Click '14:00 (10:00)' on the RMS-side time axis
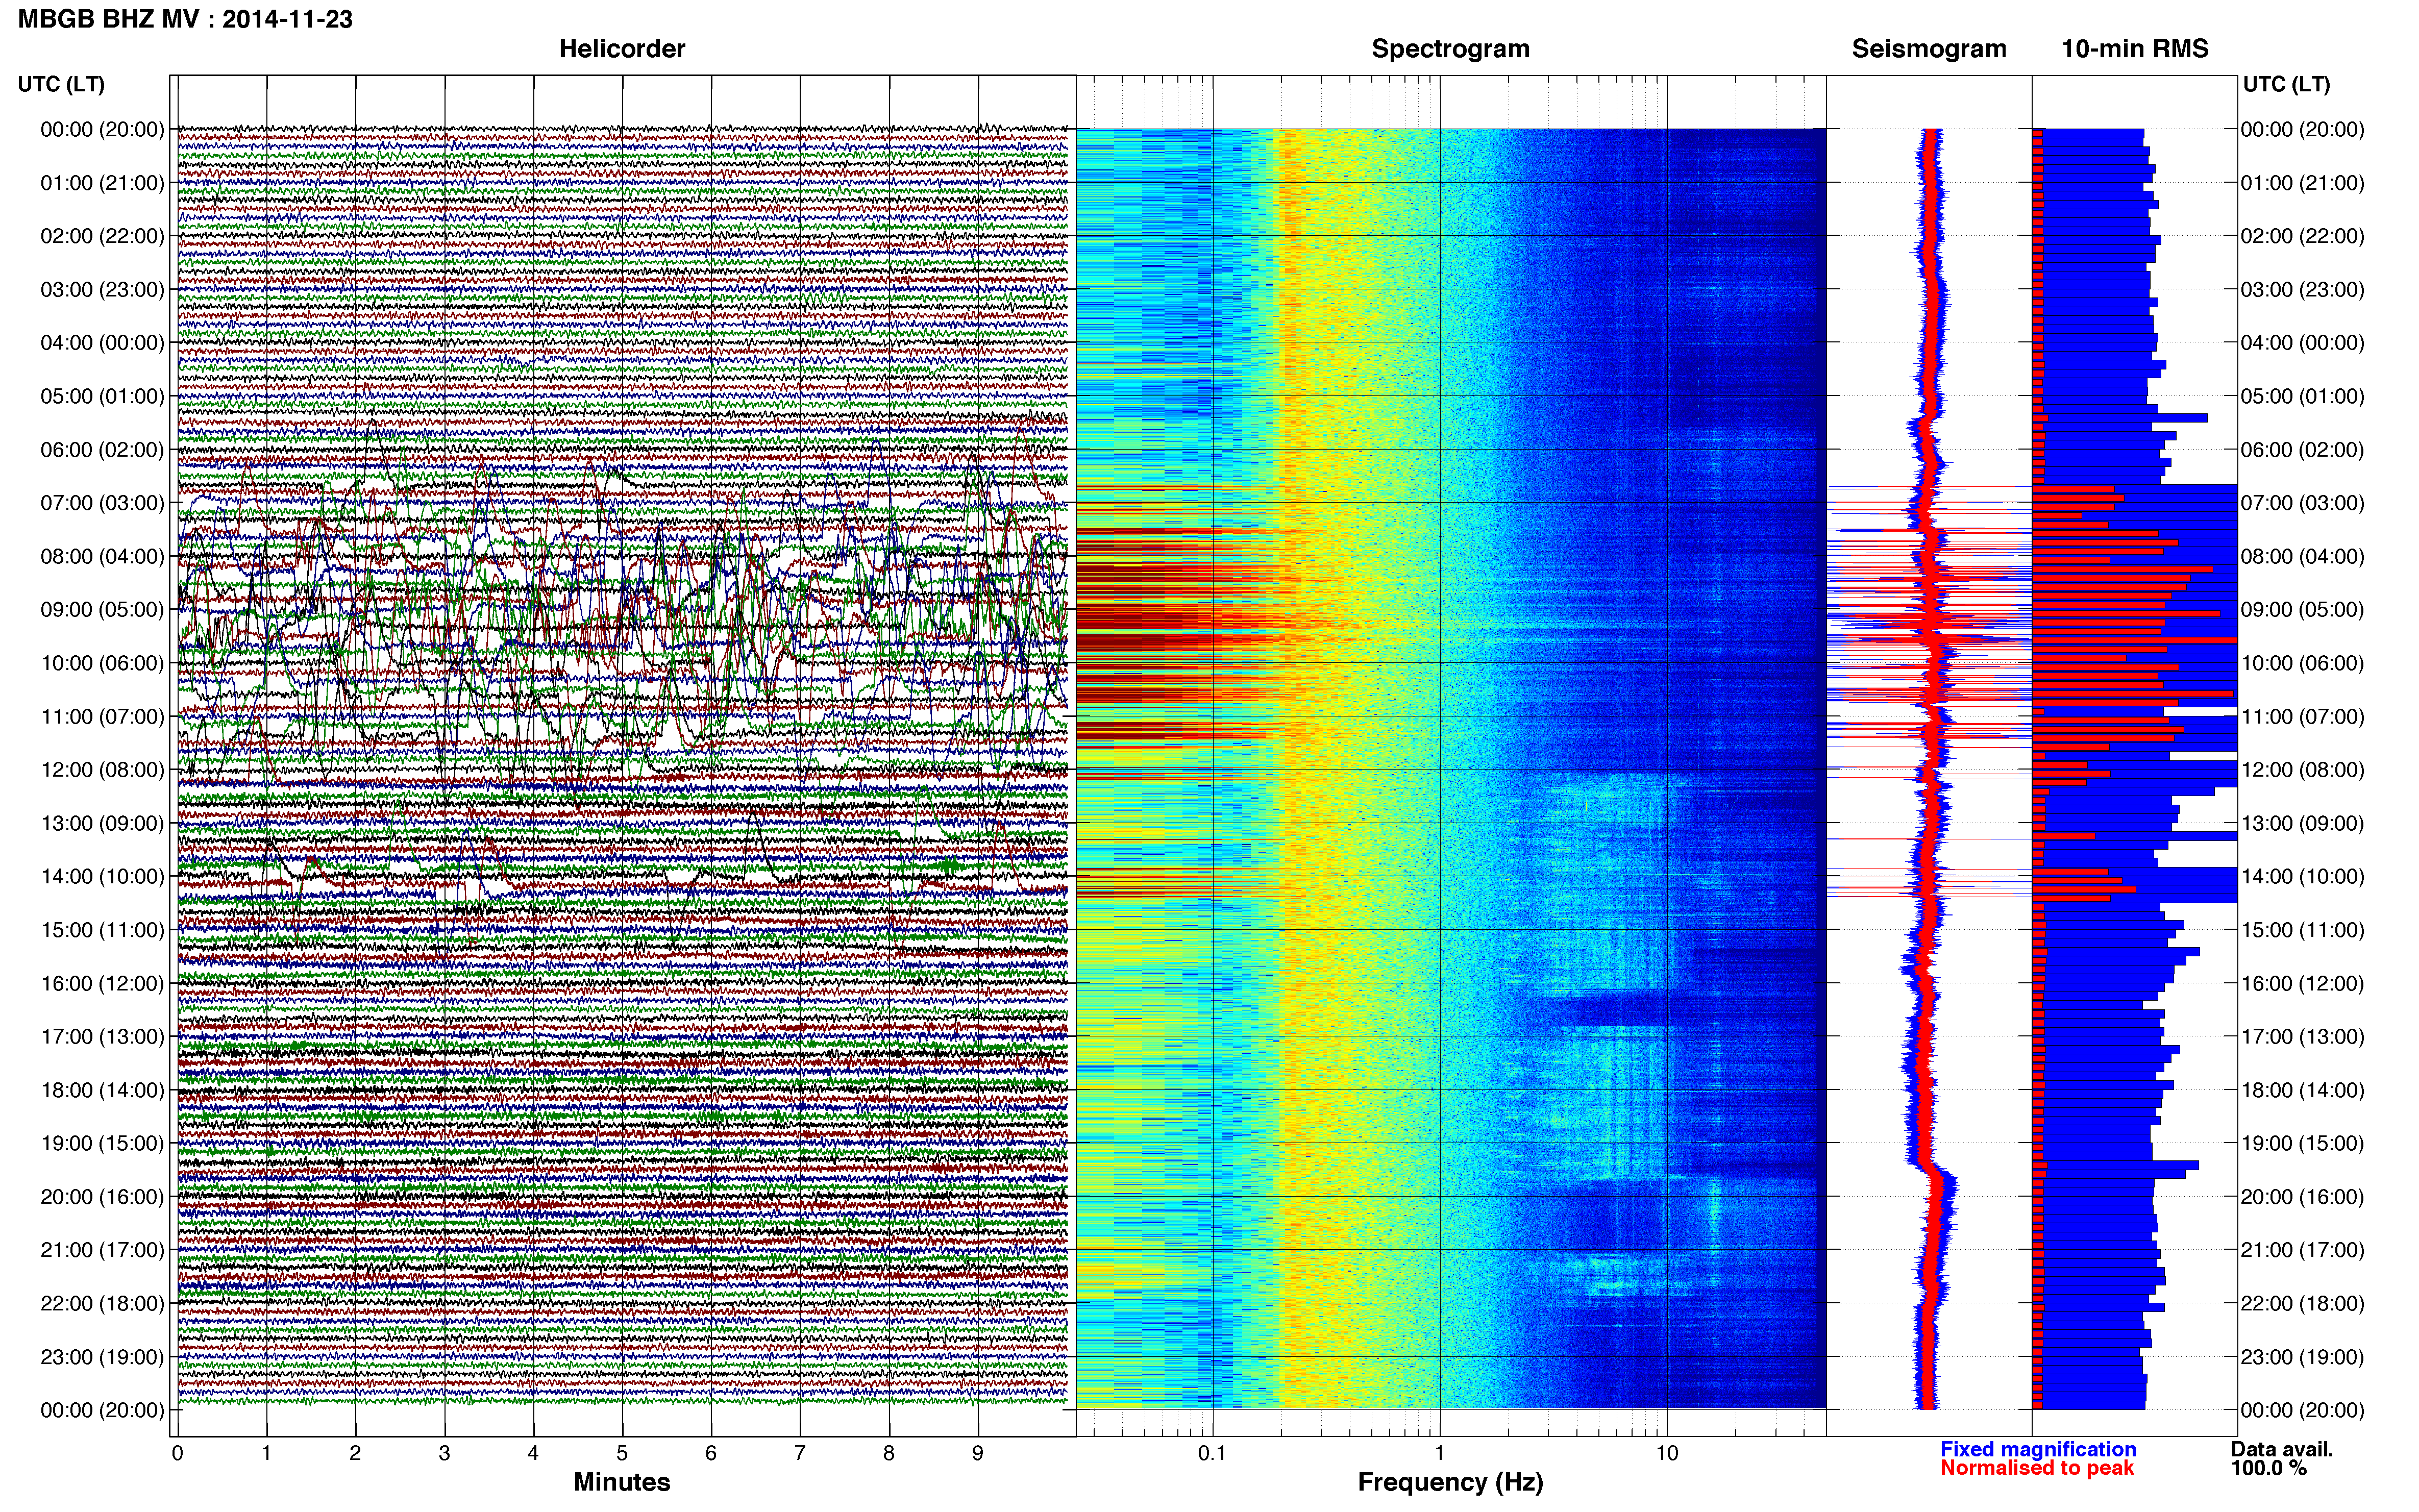The image size is (2419, 1512). pyautogui.click(x=2303, y=877)
